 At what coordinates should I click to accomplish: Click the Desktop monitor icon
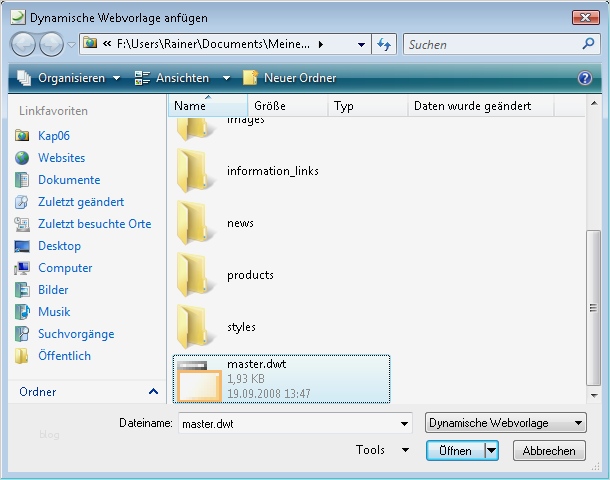pos(22,246)
